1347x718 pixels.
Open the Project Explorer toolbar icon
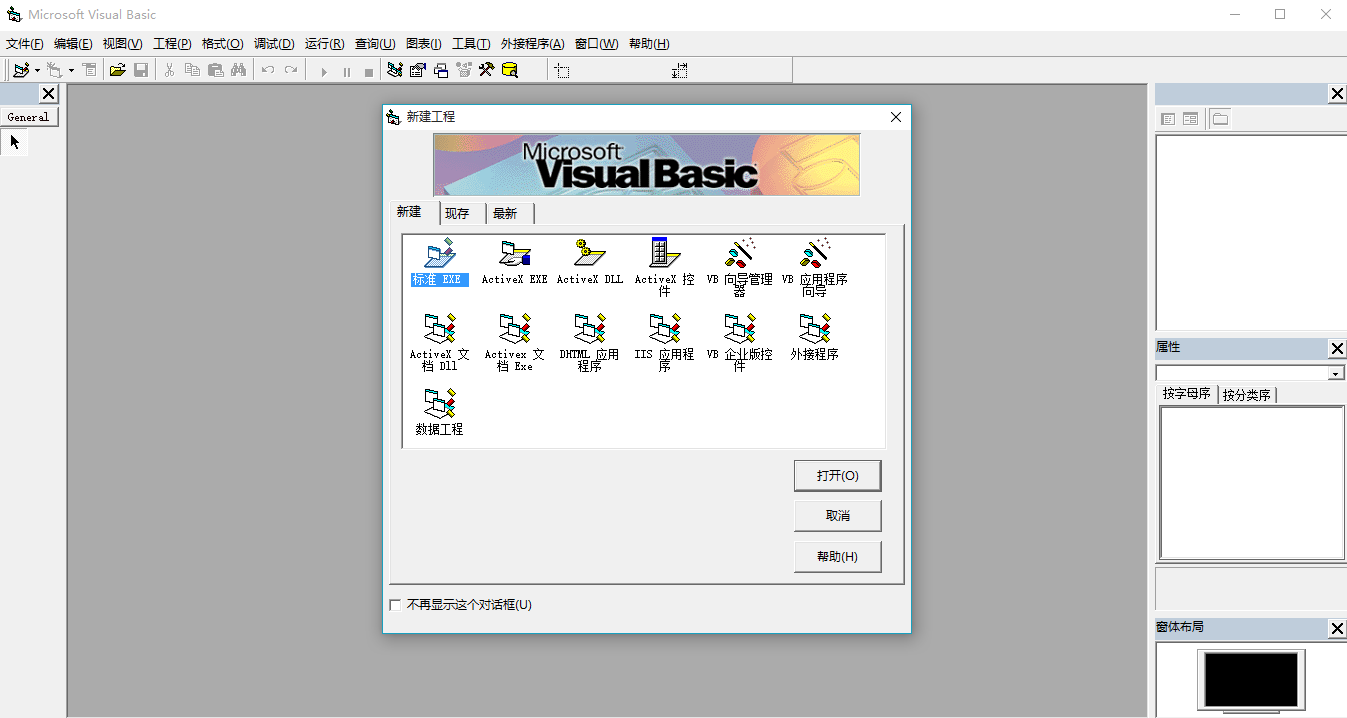[x=395, y=70]
